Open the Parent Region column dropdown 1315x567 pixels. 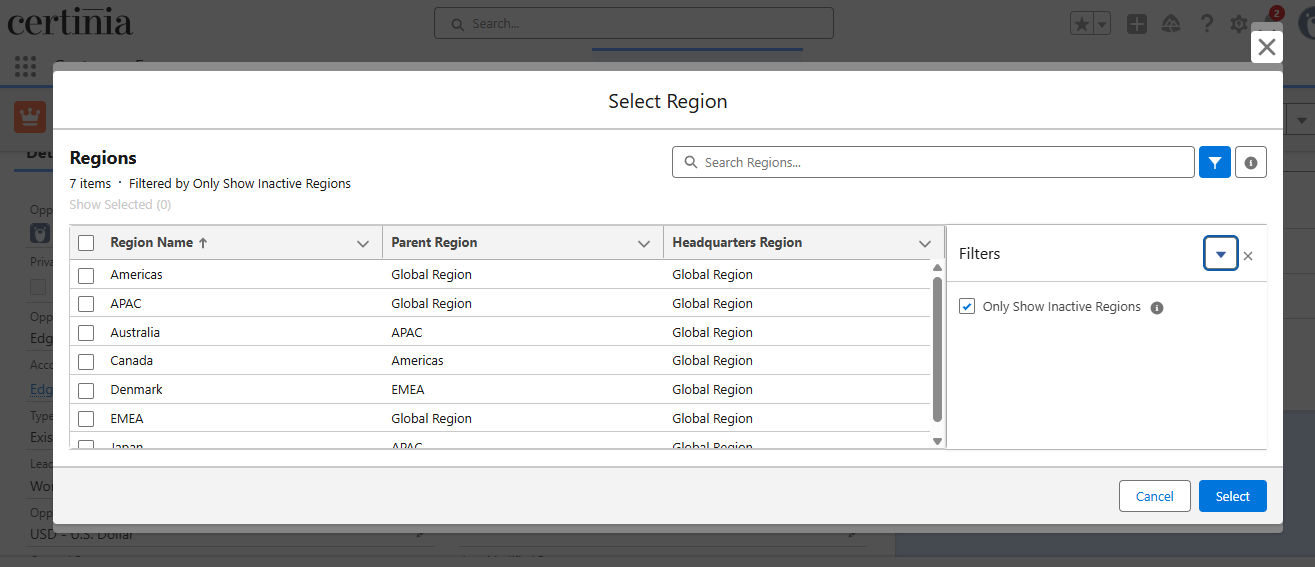[644, 243]
